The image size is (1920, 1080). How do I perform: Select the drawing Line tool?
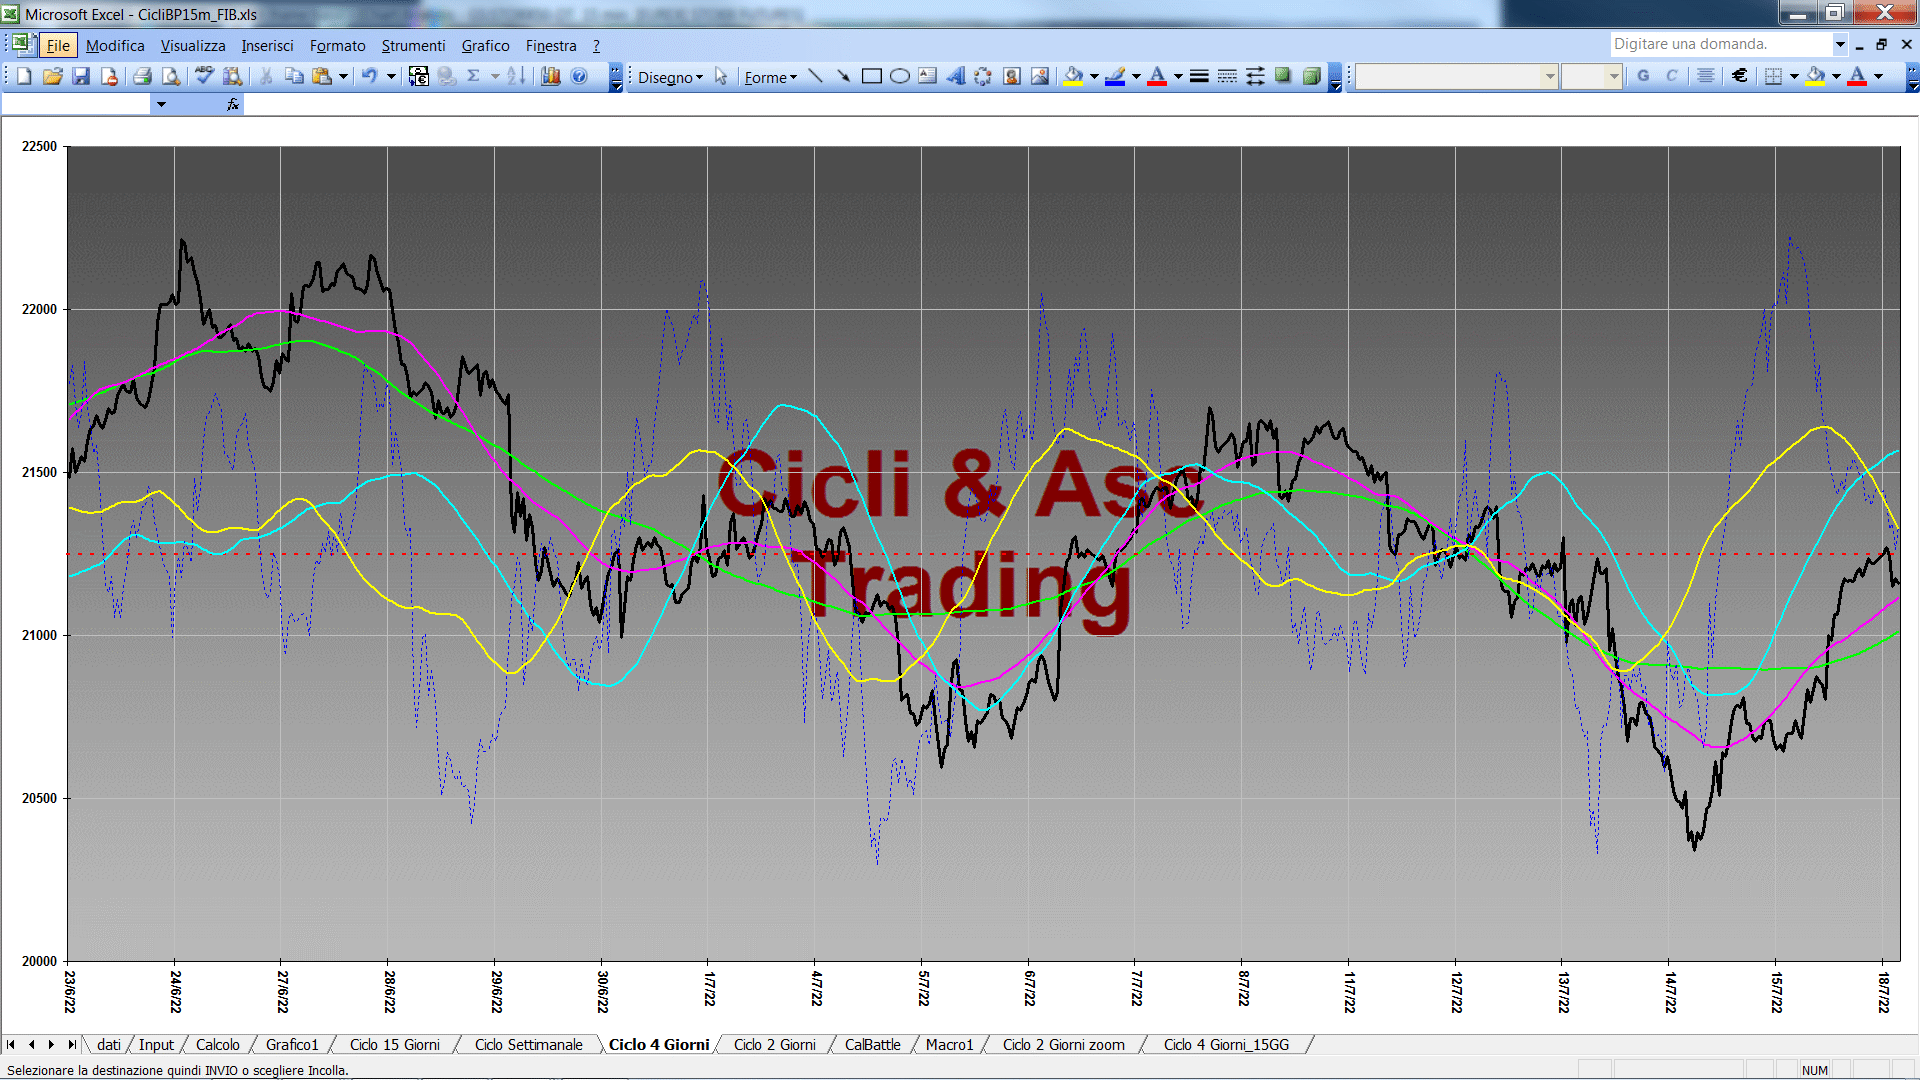pyautogui.click(x=816, y=76)
